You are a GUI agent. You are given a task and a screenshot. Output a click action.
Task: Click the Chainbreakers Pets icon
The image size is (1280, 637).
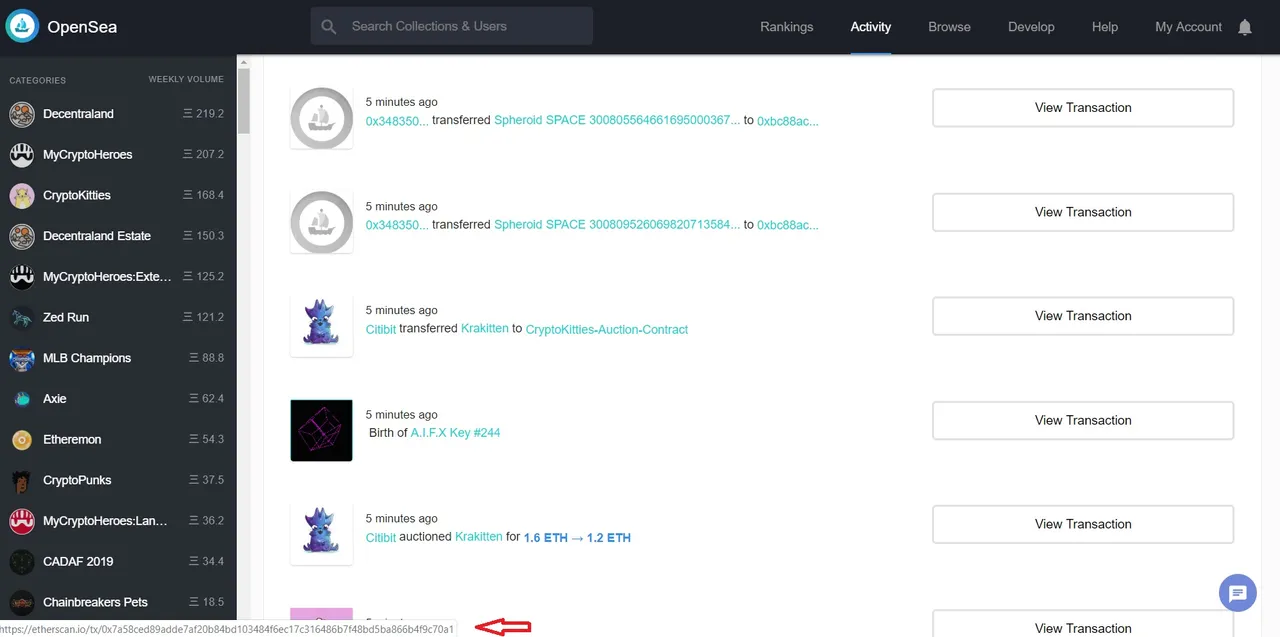point(22,603)
